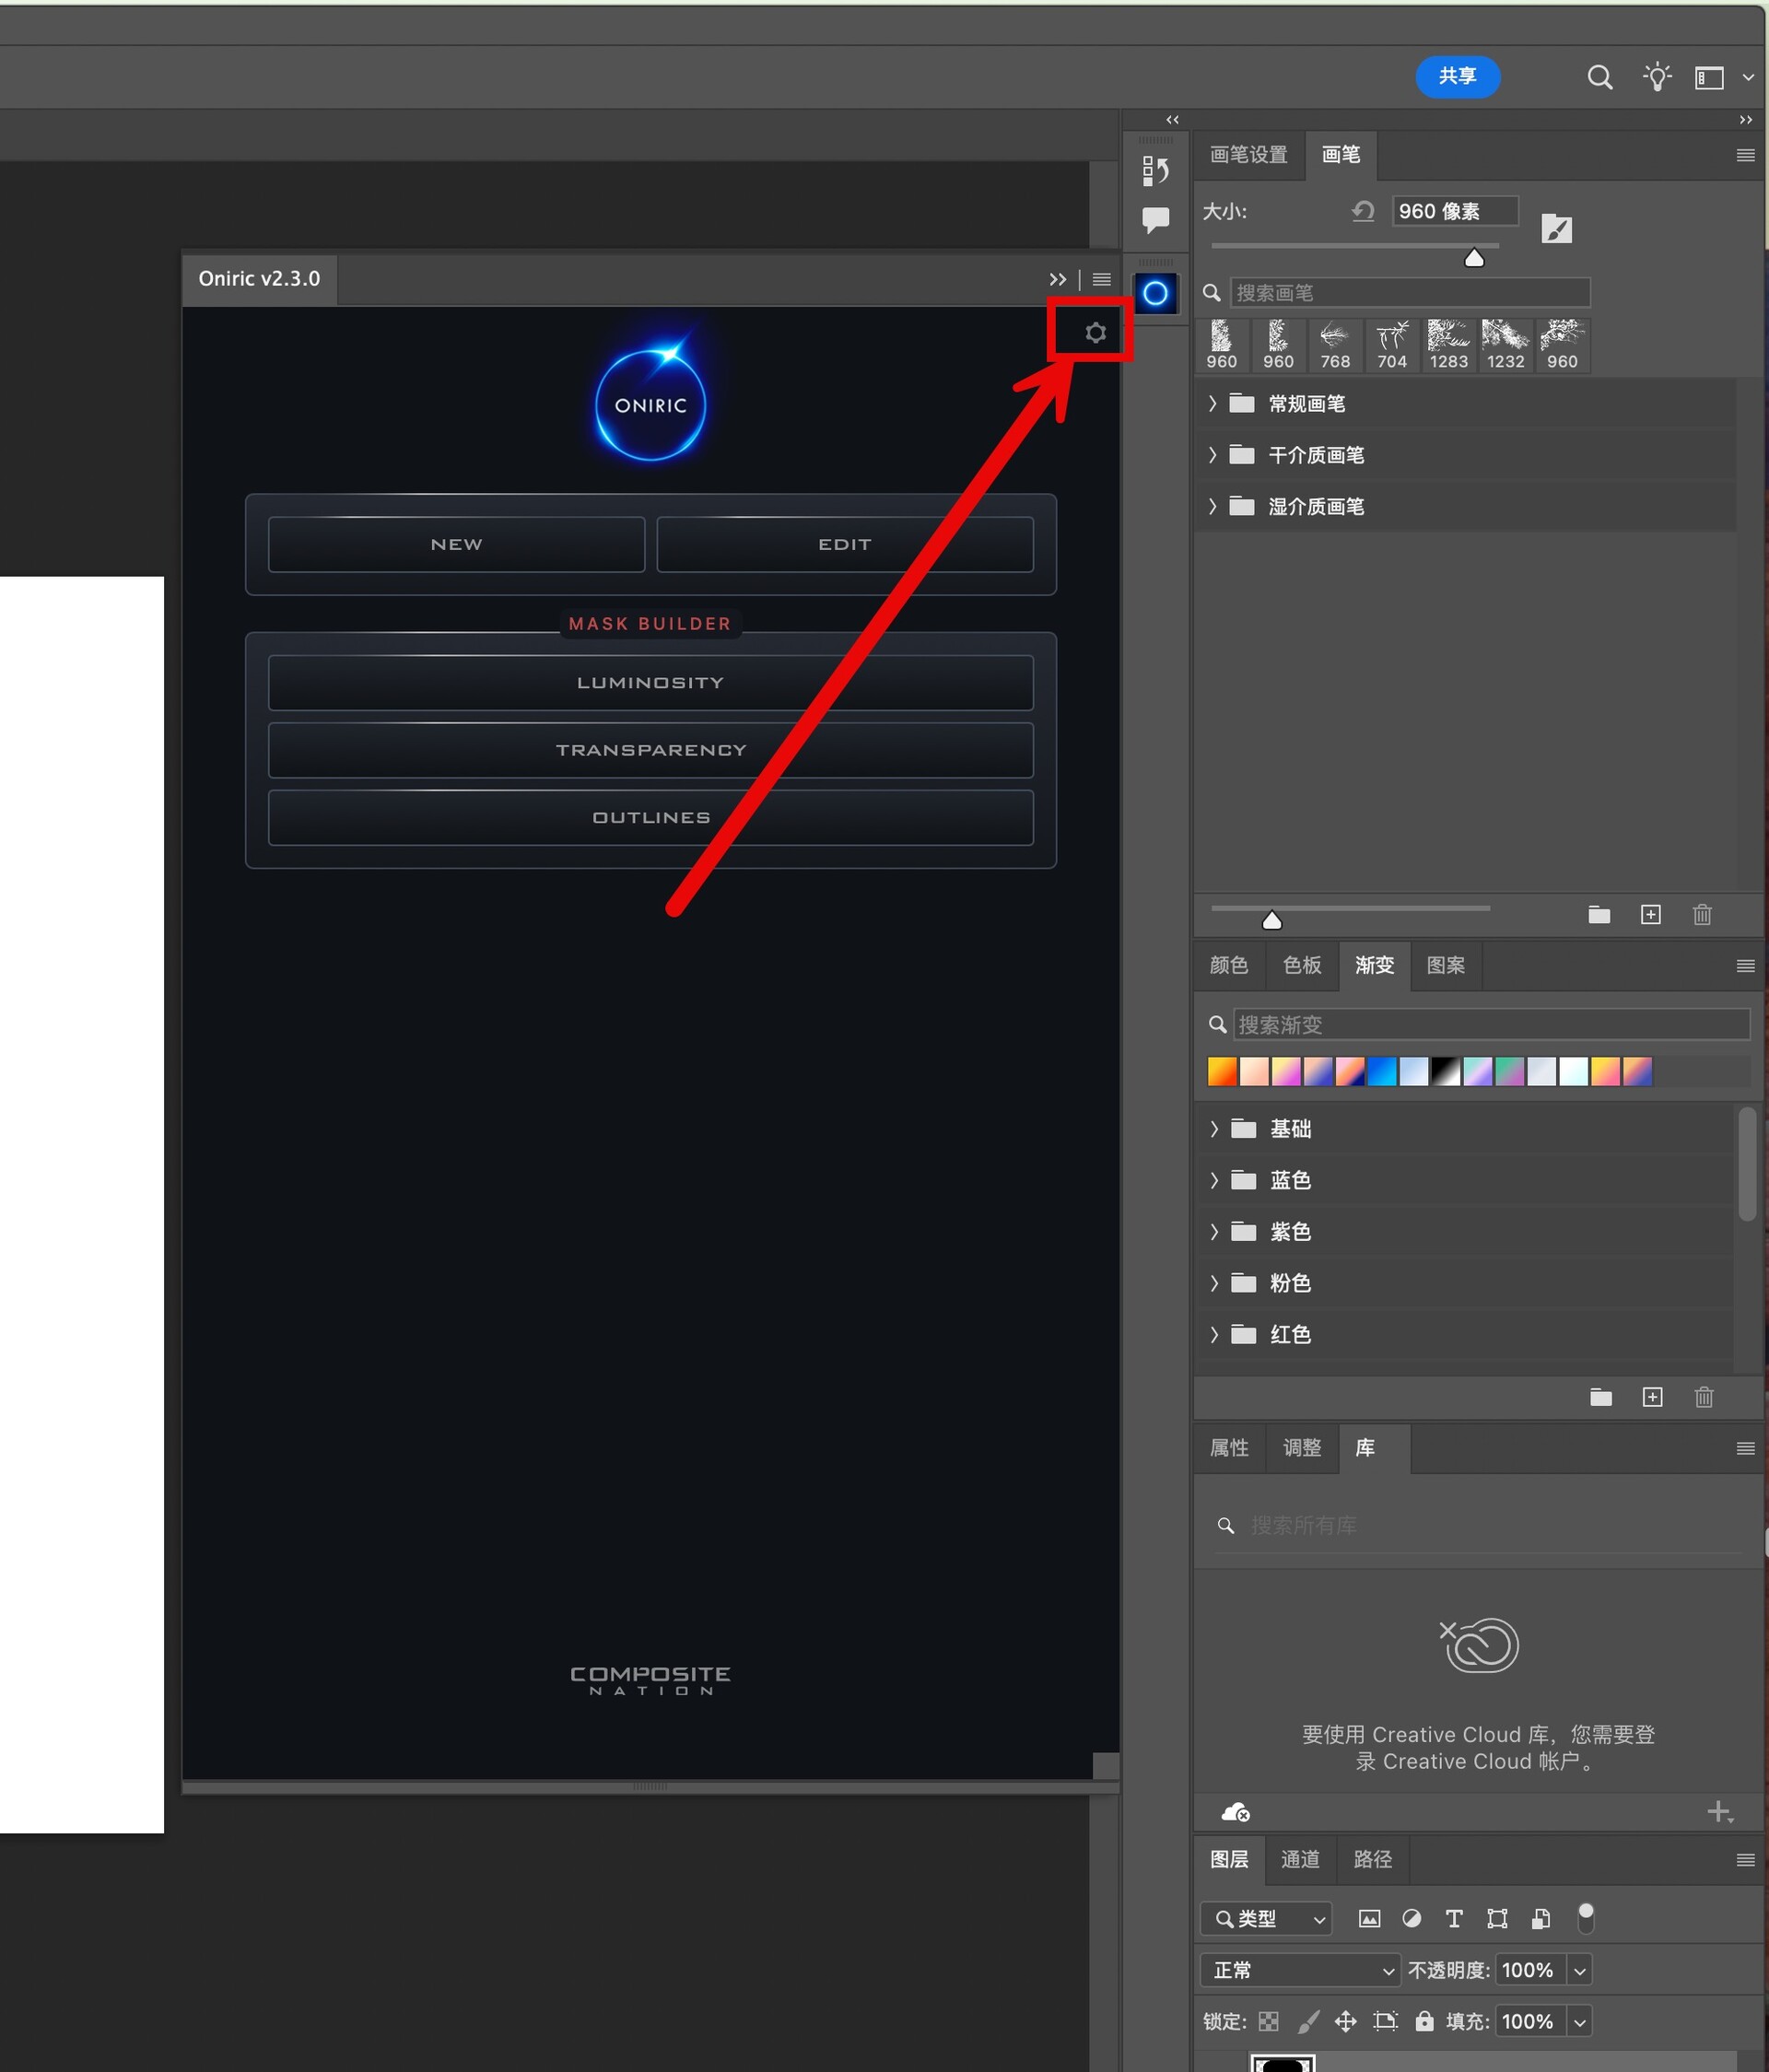
Task: Click the 共享 share button
Action: pyautogui.click(x=1457, y=76)
